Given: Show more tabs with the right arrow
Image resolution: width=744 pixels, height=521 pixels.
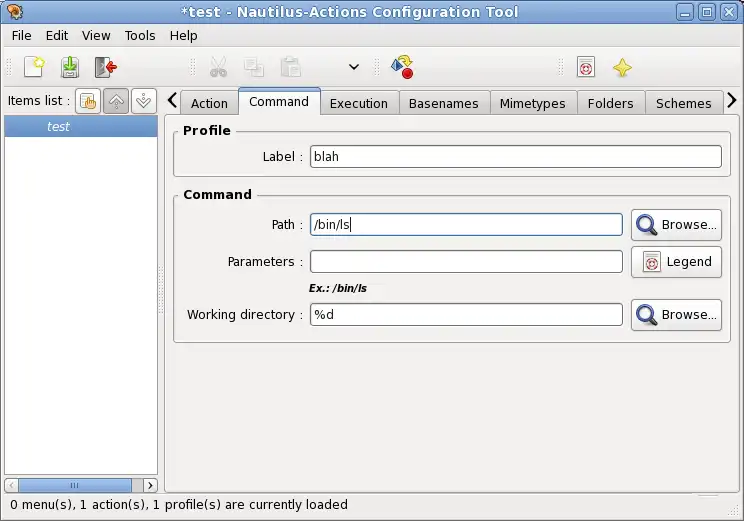Looking at the screenshot, I should (x=732, y=100).
